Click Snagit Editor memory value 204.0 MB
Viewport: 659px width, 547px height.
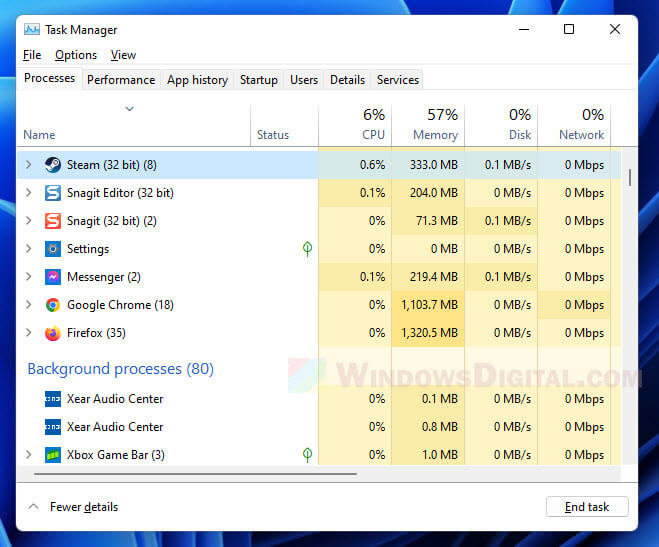pos(434,193)
